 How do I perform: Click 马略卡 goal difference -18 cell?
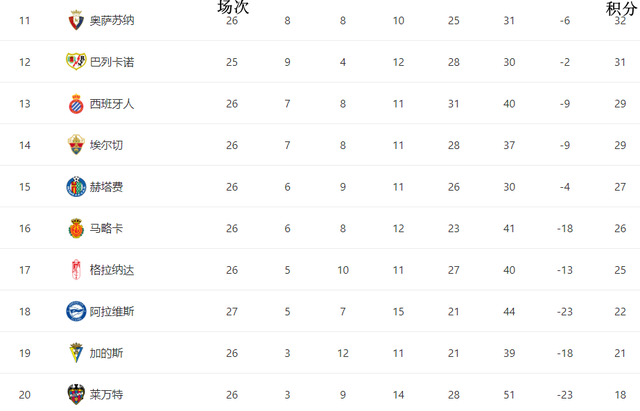tap(565, 228)
